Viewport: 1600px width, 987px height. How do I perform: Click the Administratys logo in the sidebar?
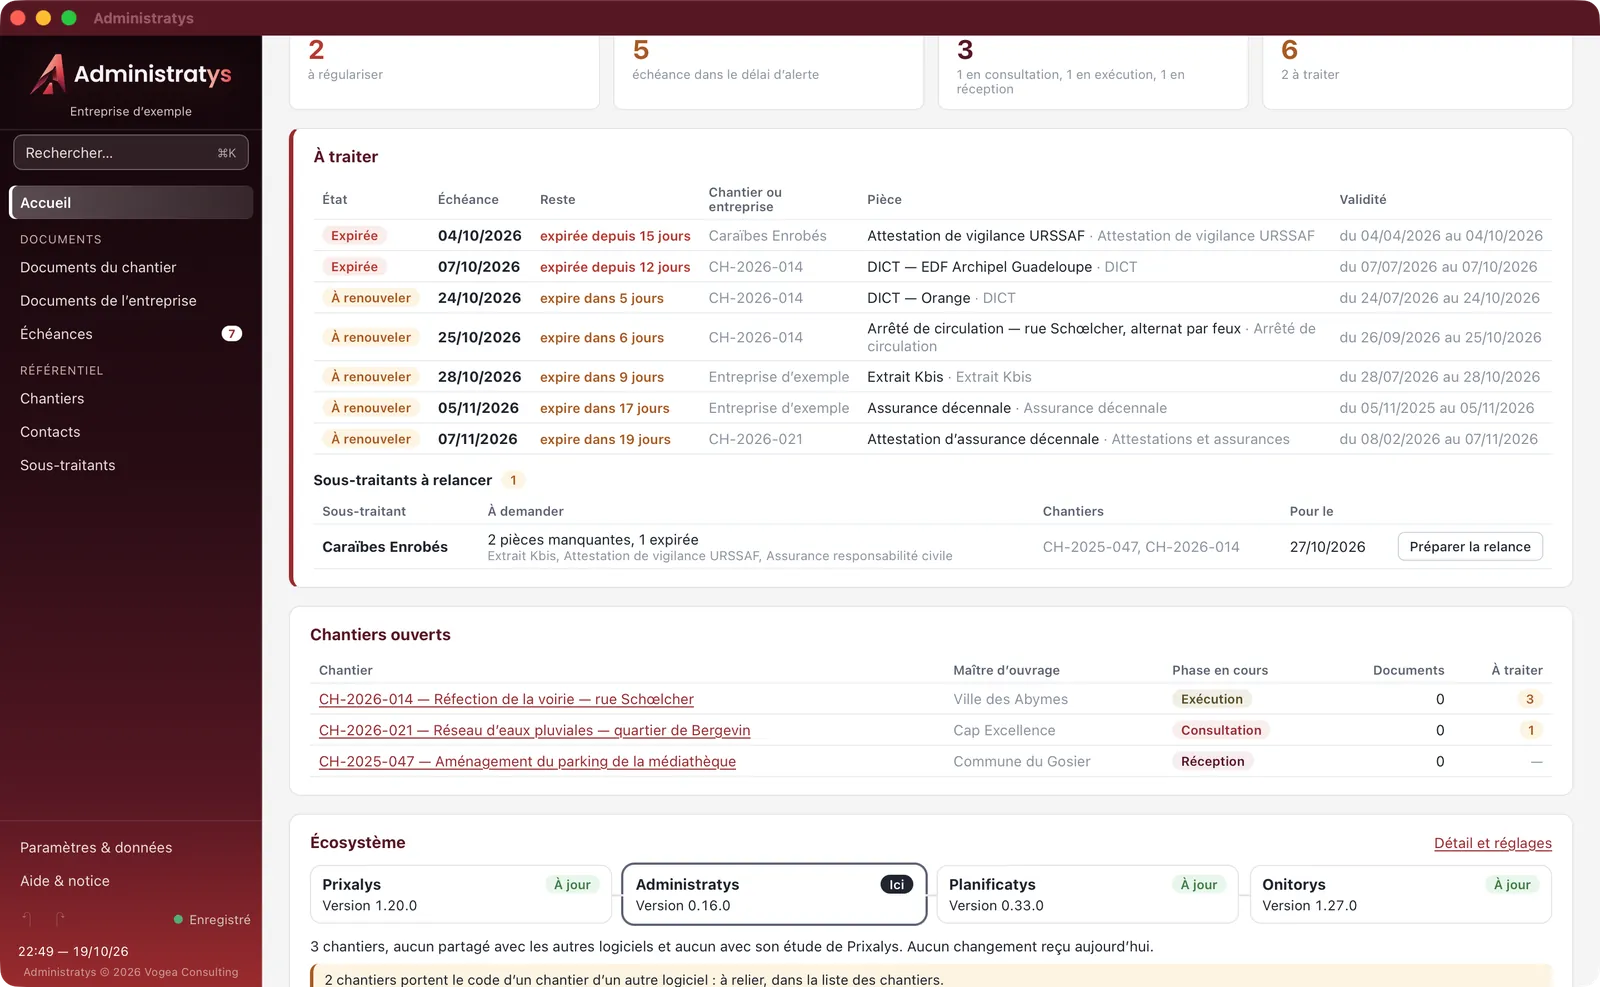point(131,74)
